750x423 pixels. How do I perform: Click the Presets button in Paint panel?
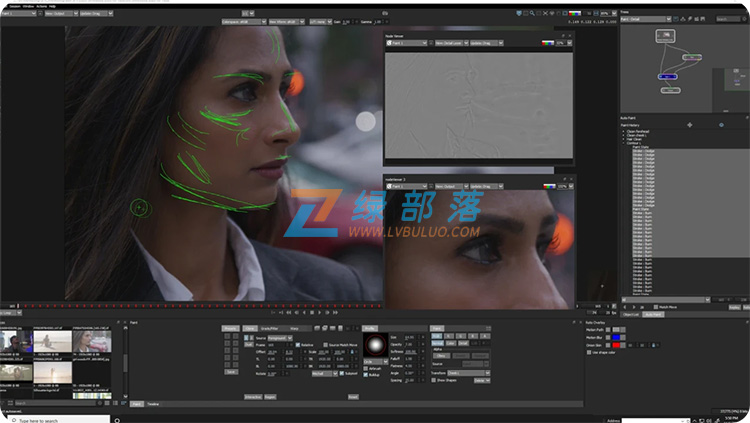pyautogui.click(x=231, y=328)
